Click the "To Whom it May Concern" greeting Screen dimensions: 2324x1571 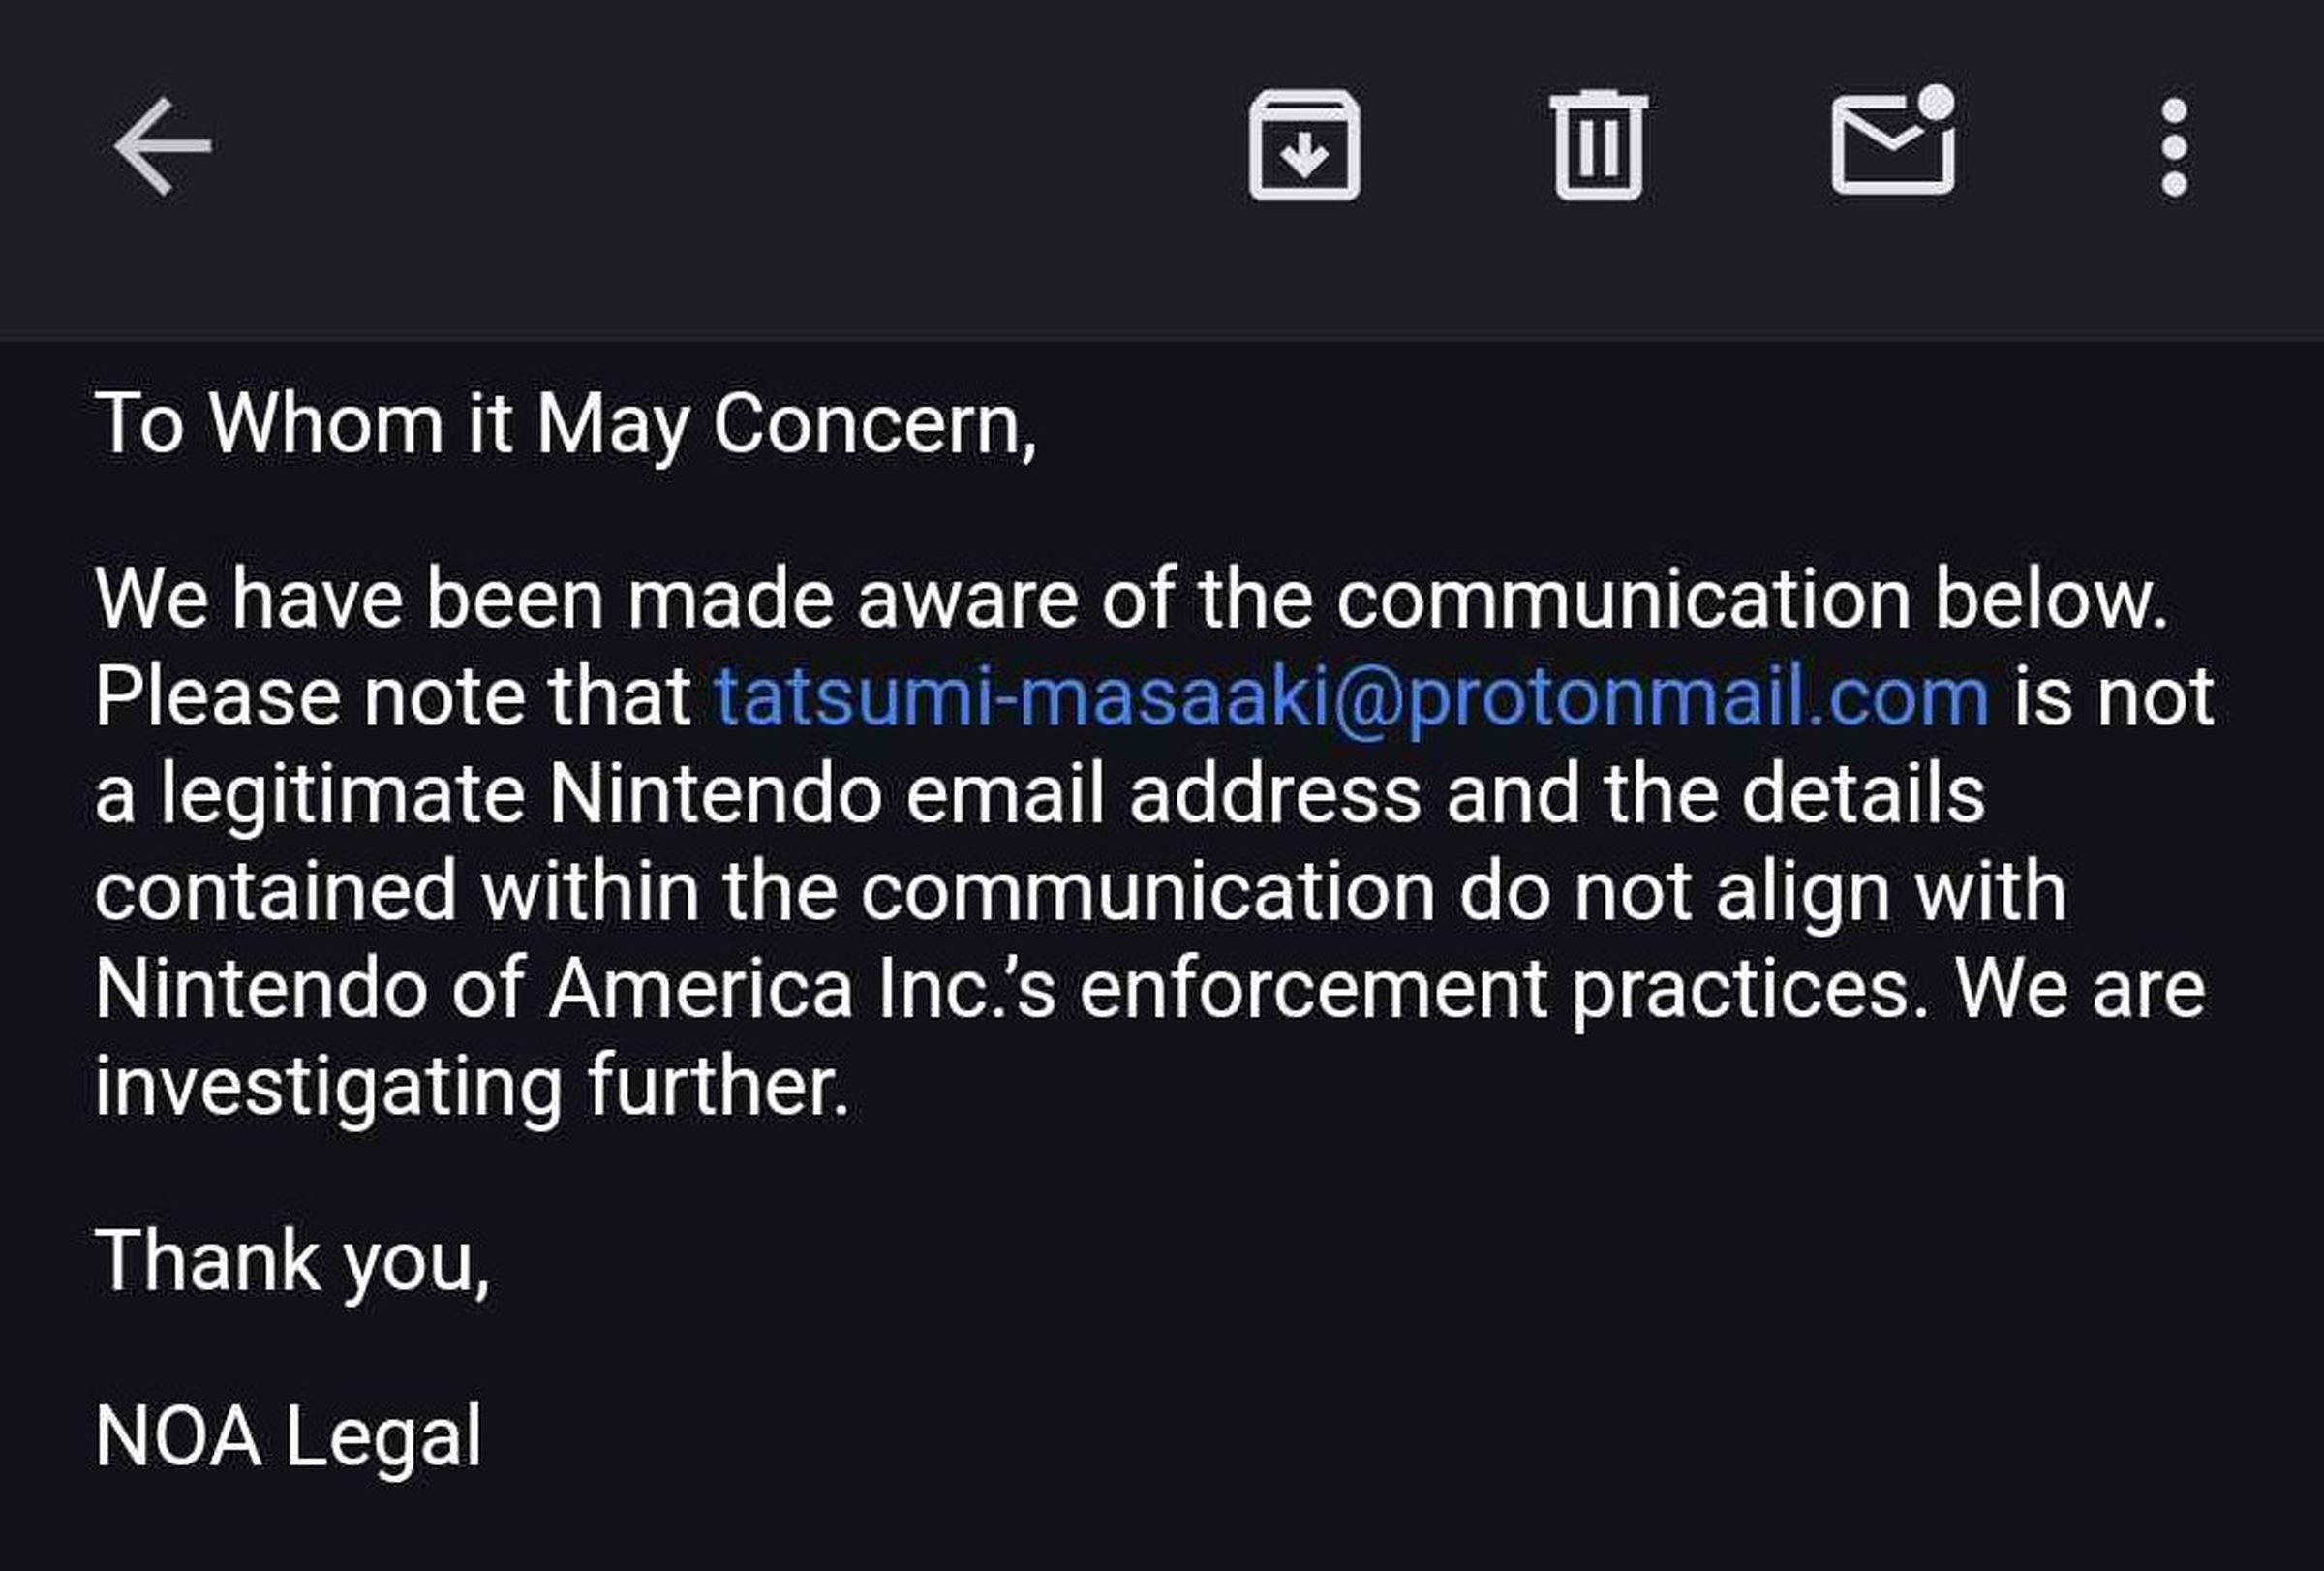(565, 424)
